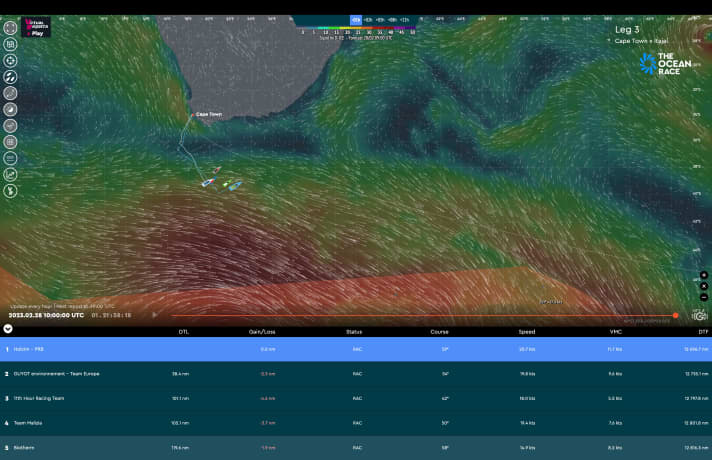Toggle fullscreen map view icon
The width and height of the screenshot is (712, 460).
pos(10,28)
